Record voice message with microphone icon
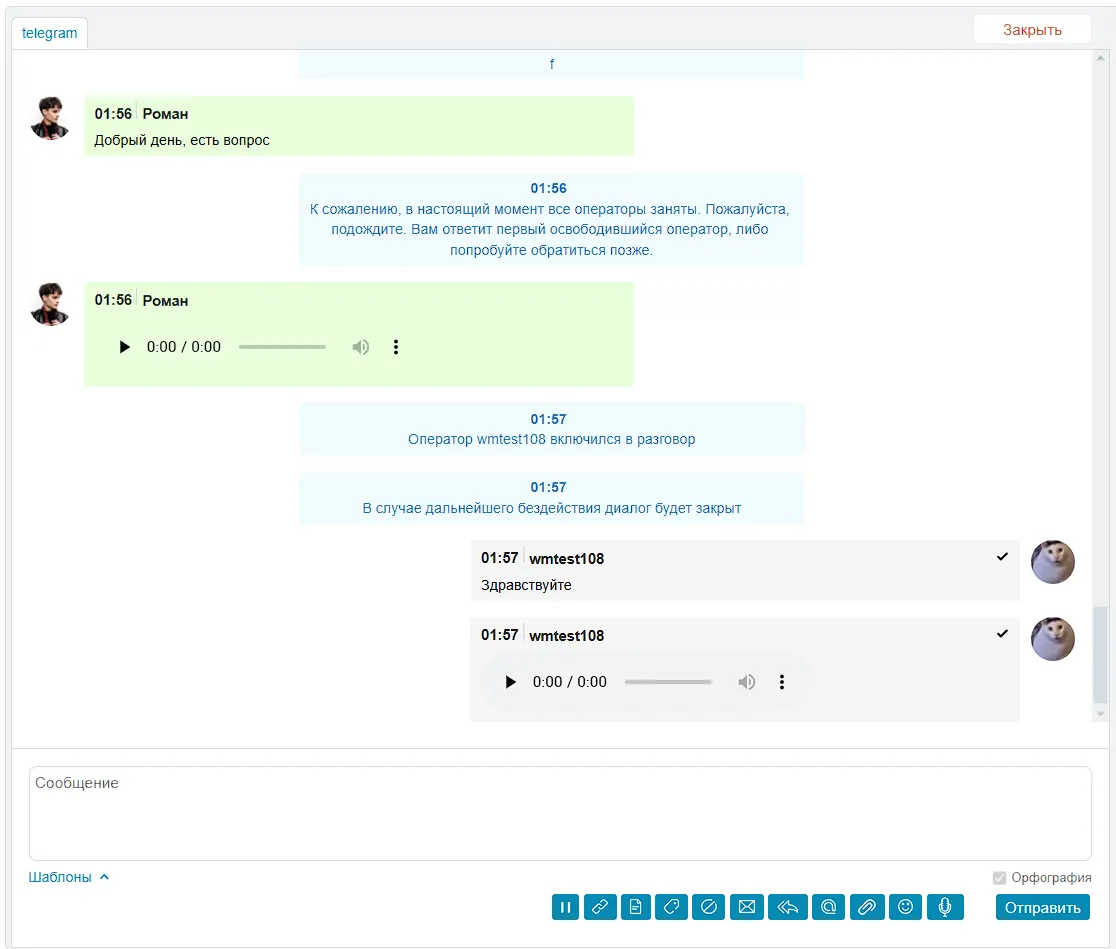 [944, 907]
